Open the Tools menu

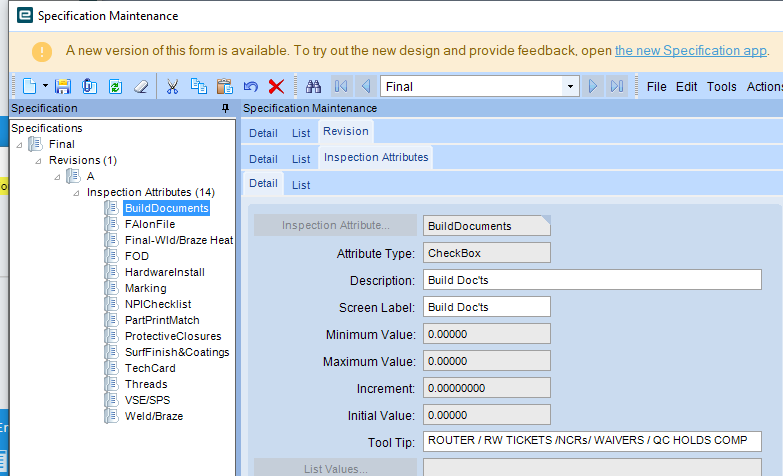(721, 86)
